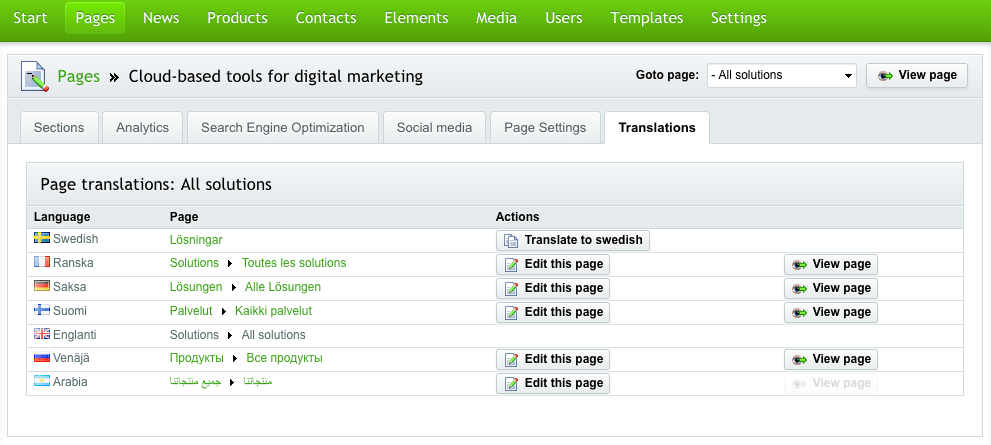Select the Page Settings tab
Image resolution: width=991 pixels, height=445 pixels.
(x=545, y=128)
